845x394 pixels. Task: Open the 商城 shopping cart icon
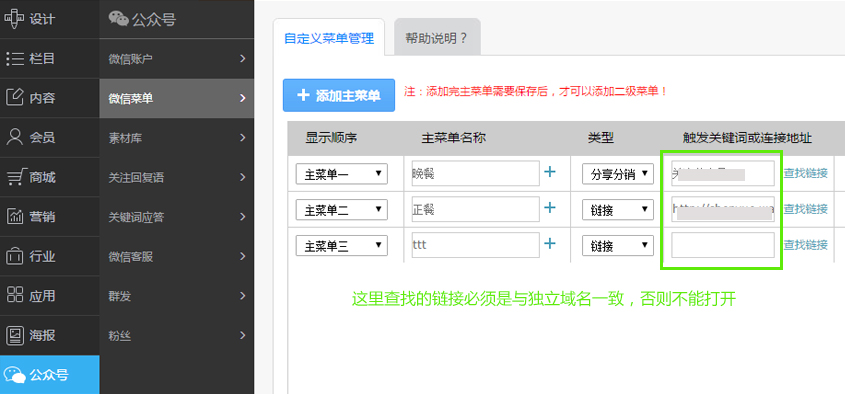pos(15,177)
